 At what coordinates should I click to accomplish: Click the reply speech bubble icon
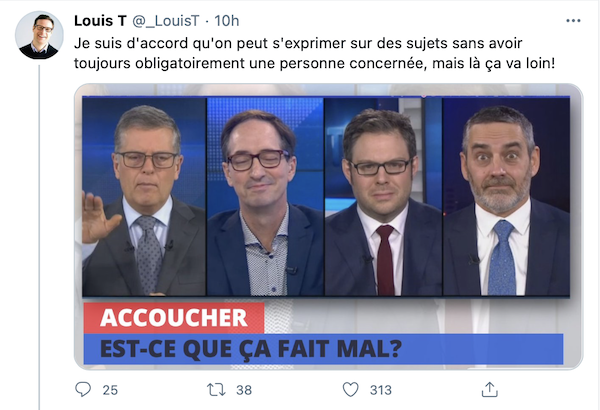(83, 389)
